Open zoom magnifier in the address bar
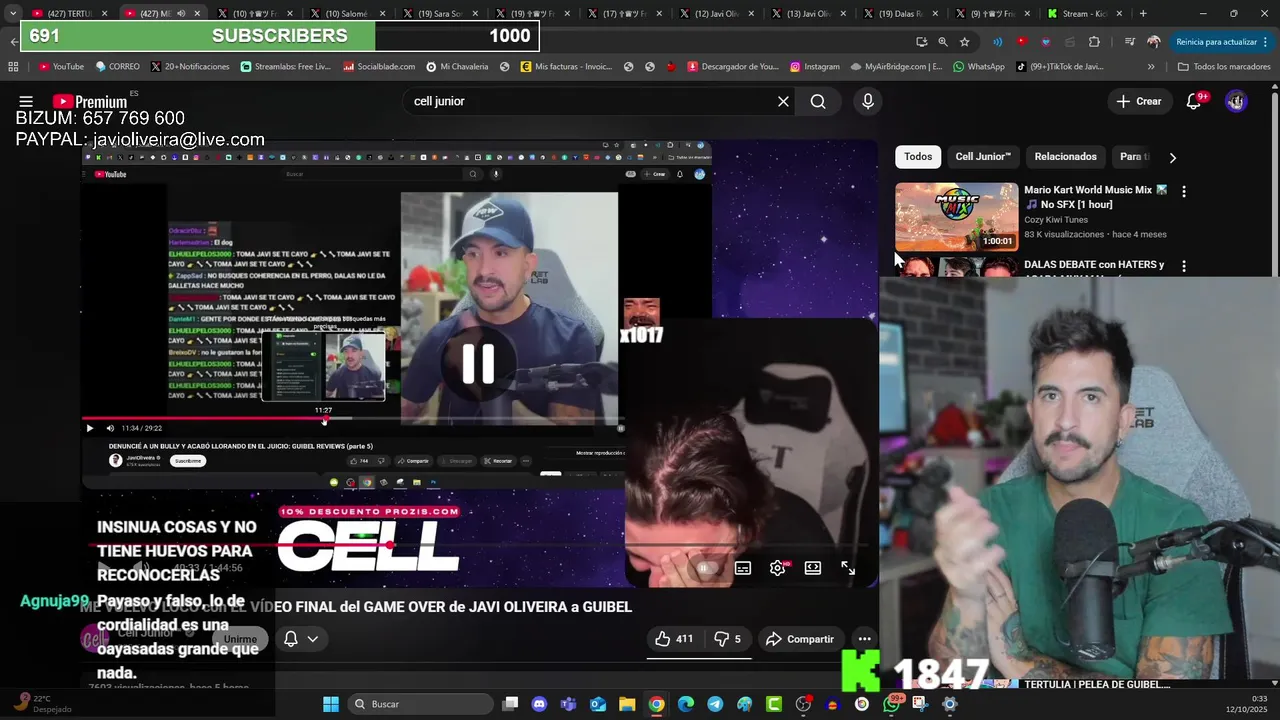Screen dimensions: 1280x720 click(943, 42)
